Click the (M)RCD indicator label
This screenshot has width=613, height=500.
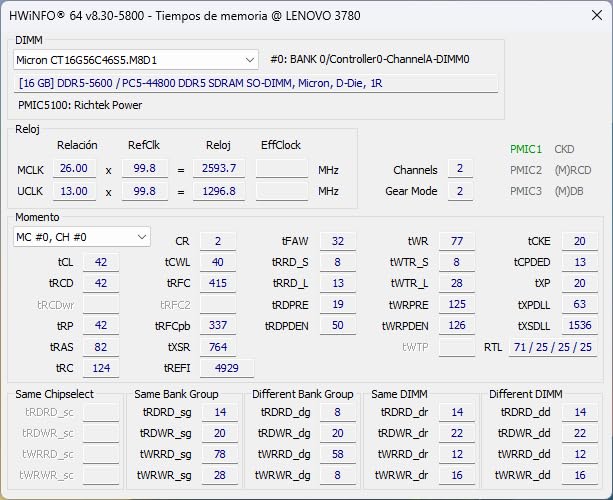coord(573,170)
